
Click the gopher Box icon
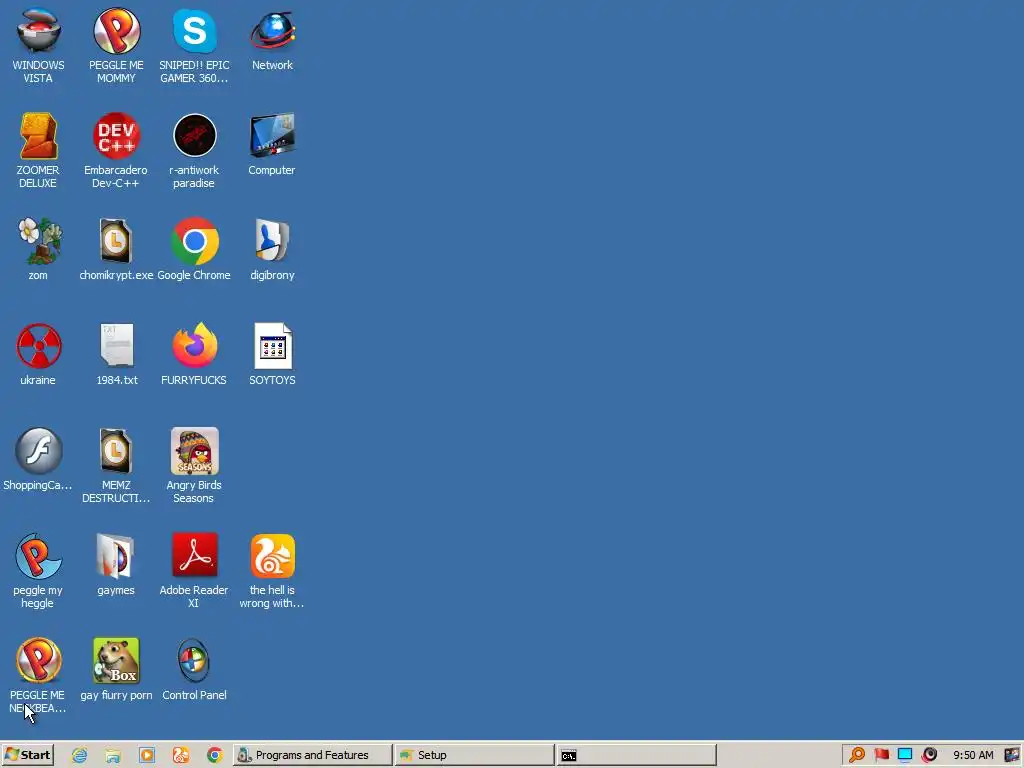coord(116,661)
